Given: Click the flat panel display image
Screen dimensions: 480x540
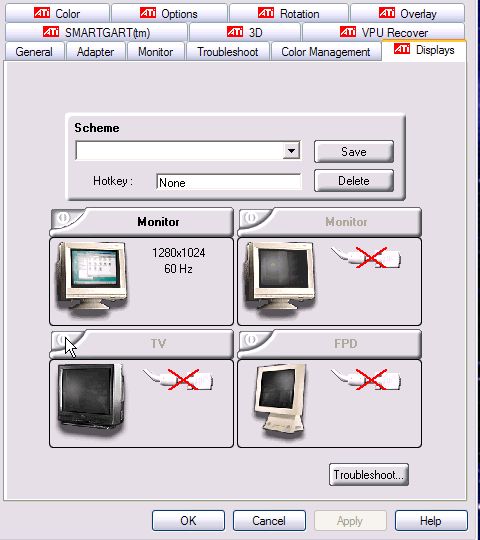Looking at the screenshot, I should click(x=280, y=398).
